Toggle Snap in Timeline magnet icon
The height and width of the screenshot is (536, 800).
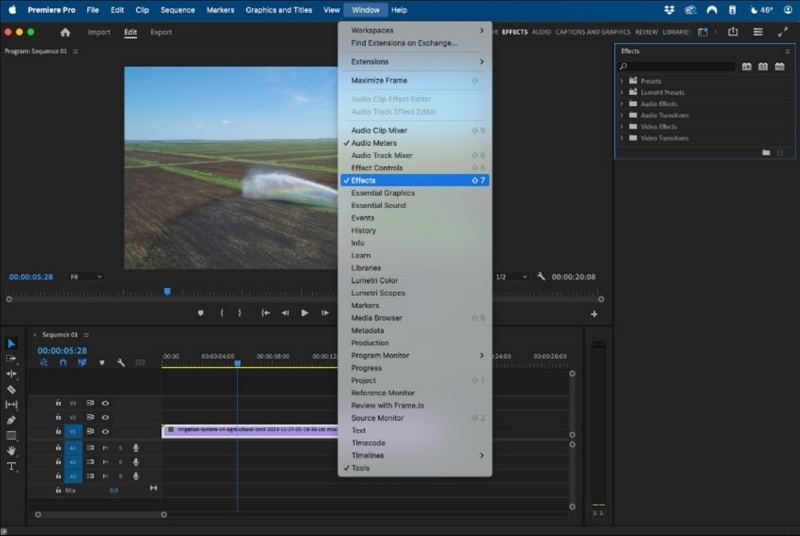pos(63,363)
